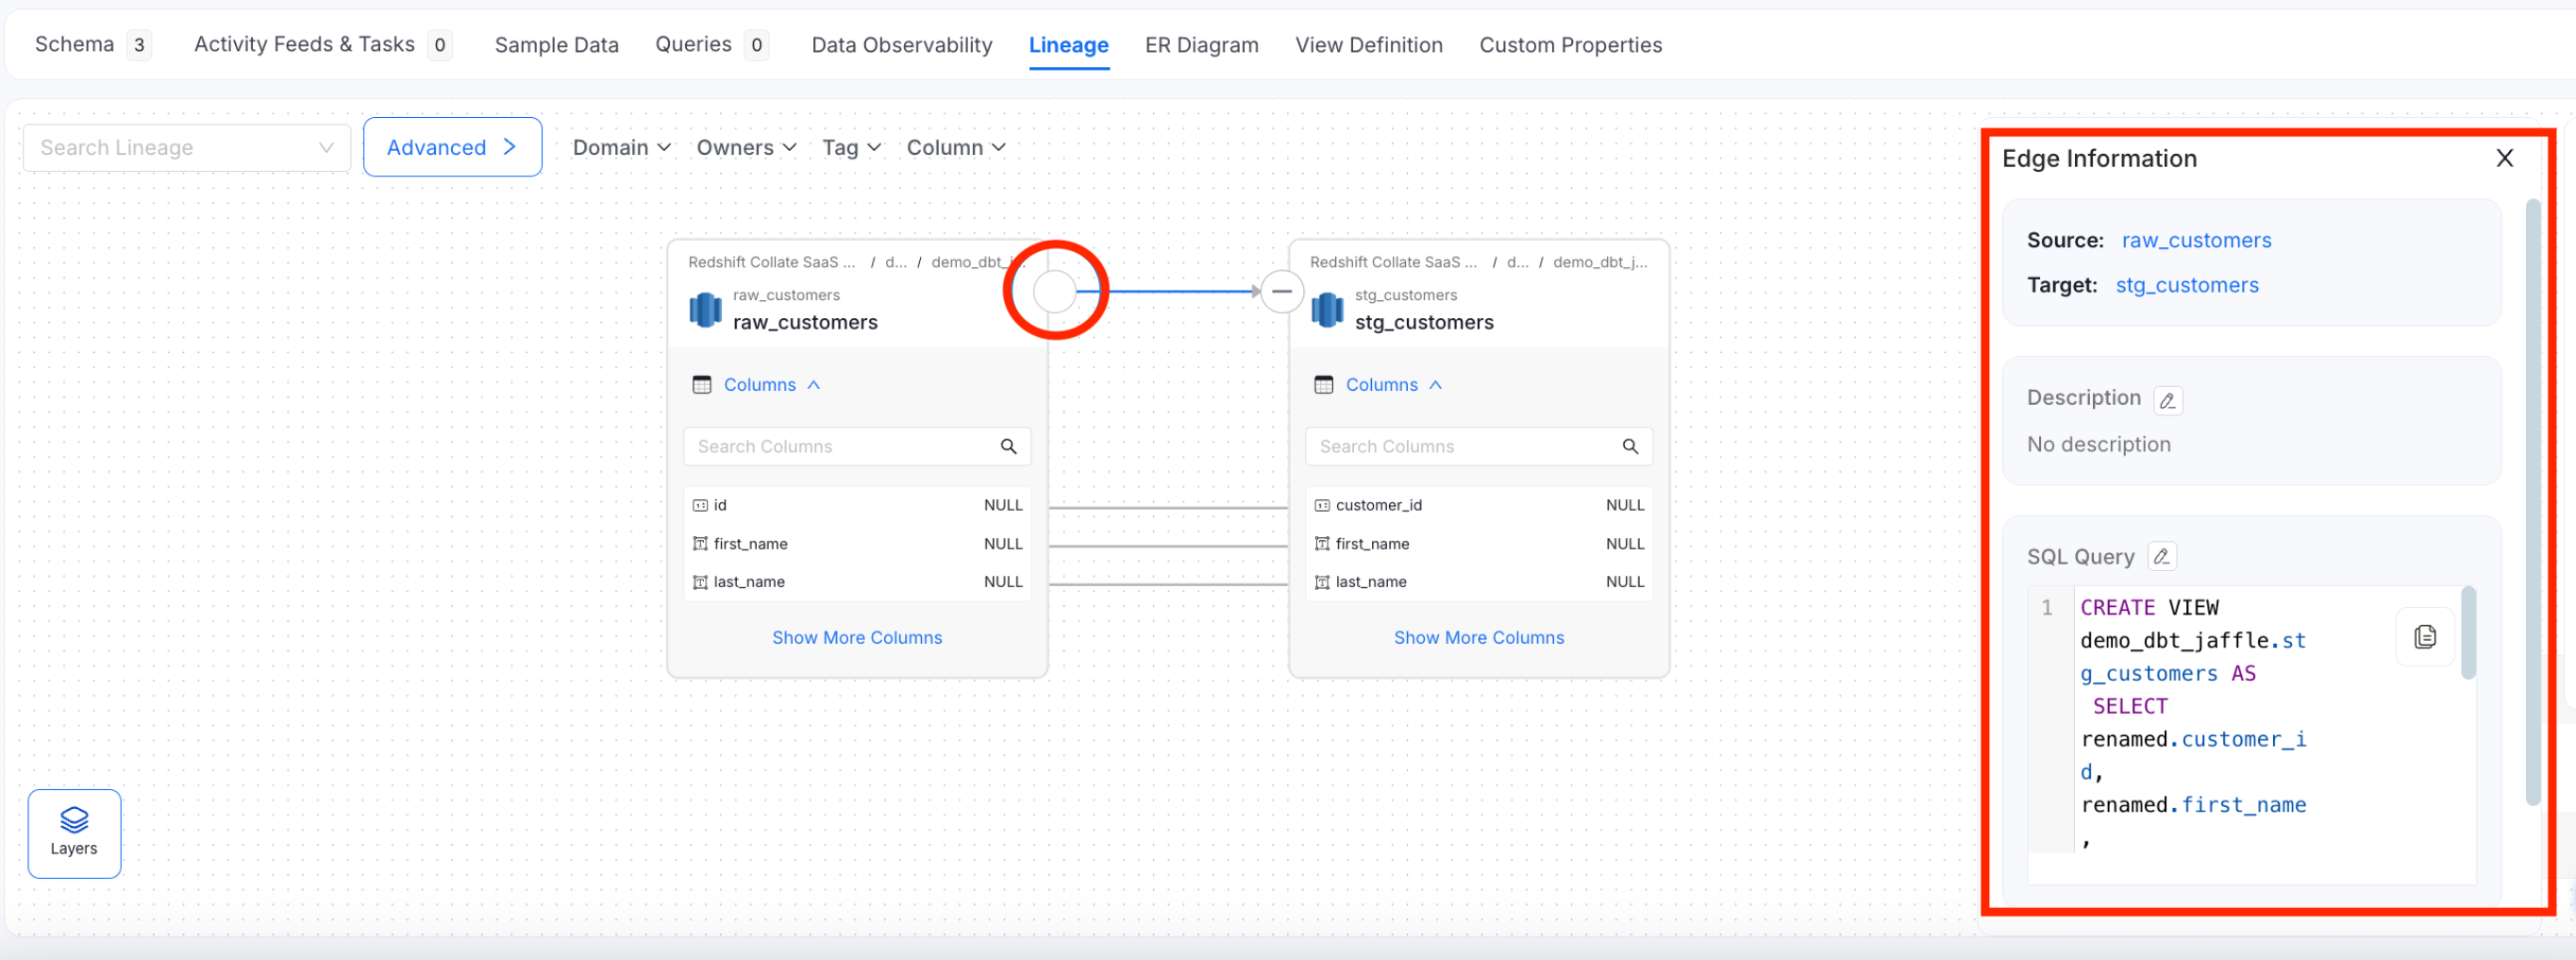
Task: Click the Edge Information panel scrollbar
Action: pos(2532,502)
